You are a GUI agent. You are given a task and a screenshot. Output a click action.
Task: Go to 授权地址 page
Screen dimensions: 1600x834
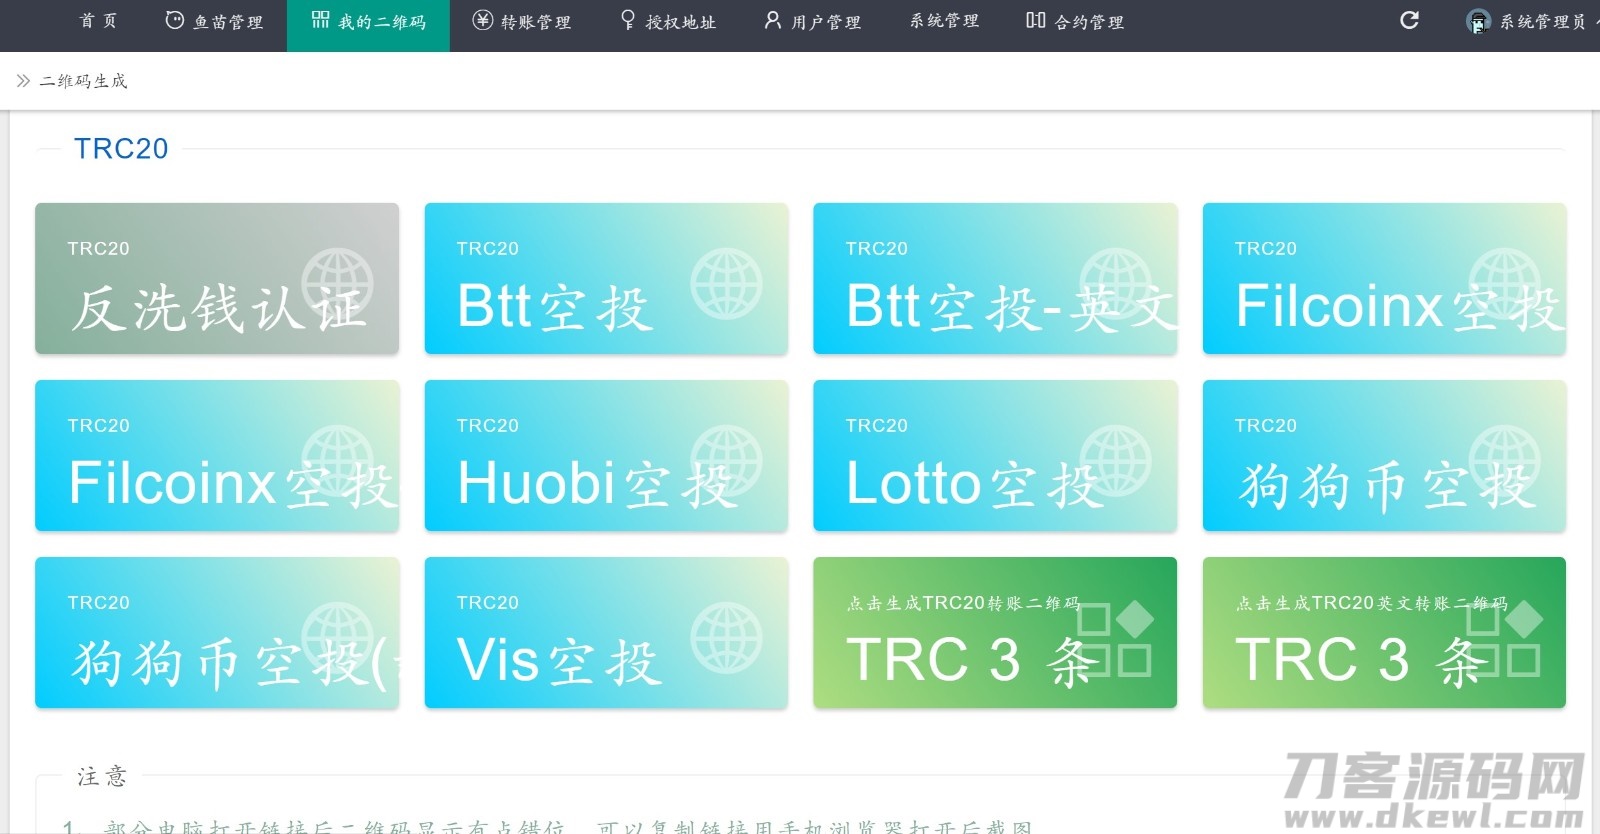pos(668,21)
